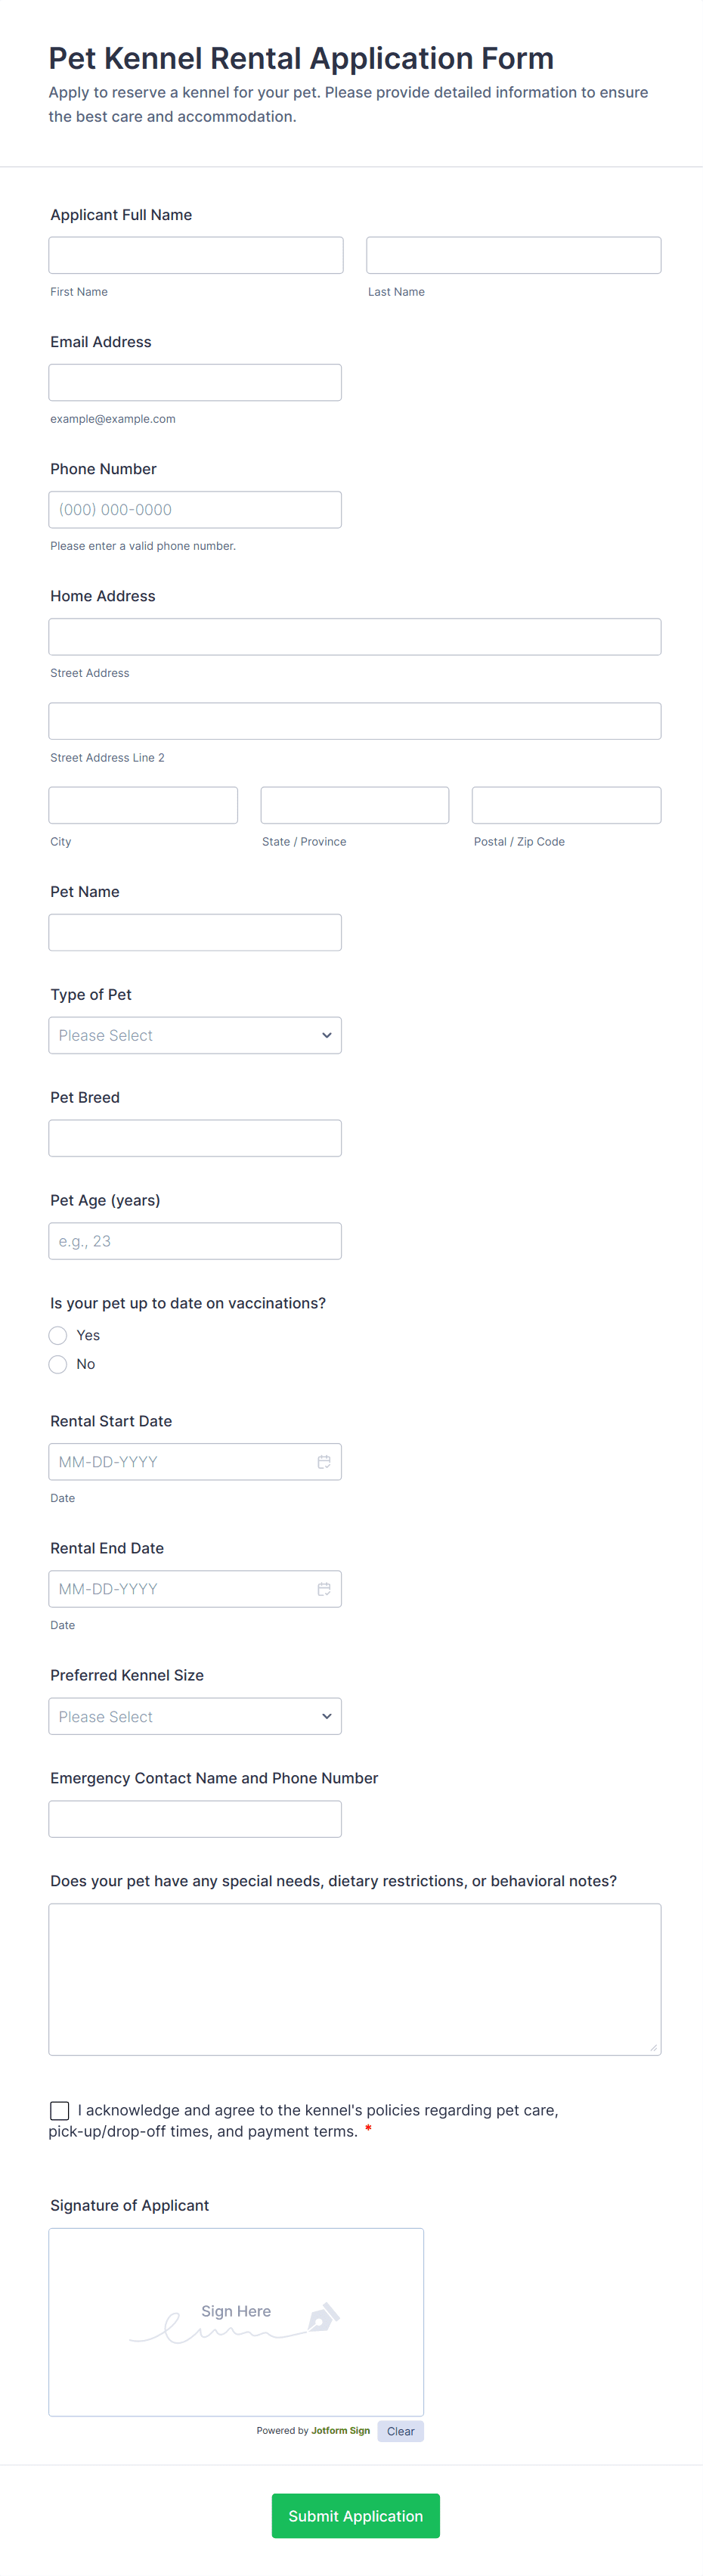Open the Rental Start Date calendar icon
Screen dimensions: 703x2576
(324, 1461)
